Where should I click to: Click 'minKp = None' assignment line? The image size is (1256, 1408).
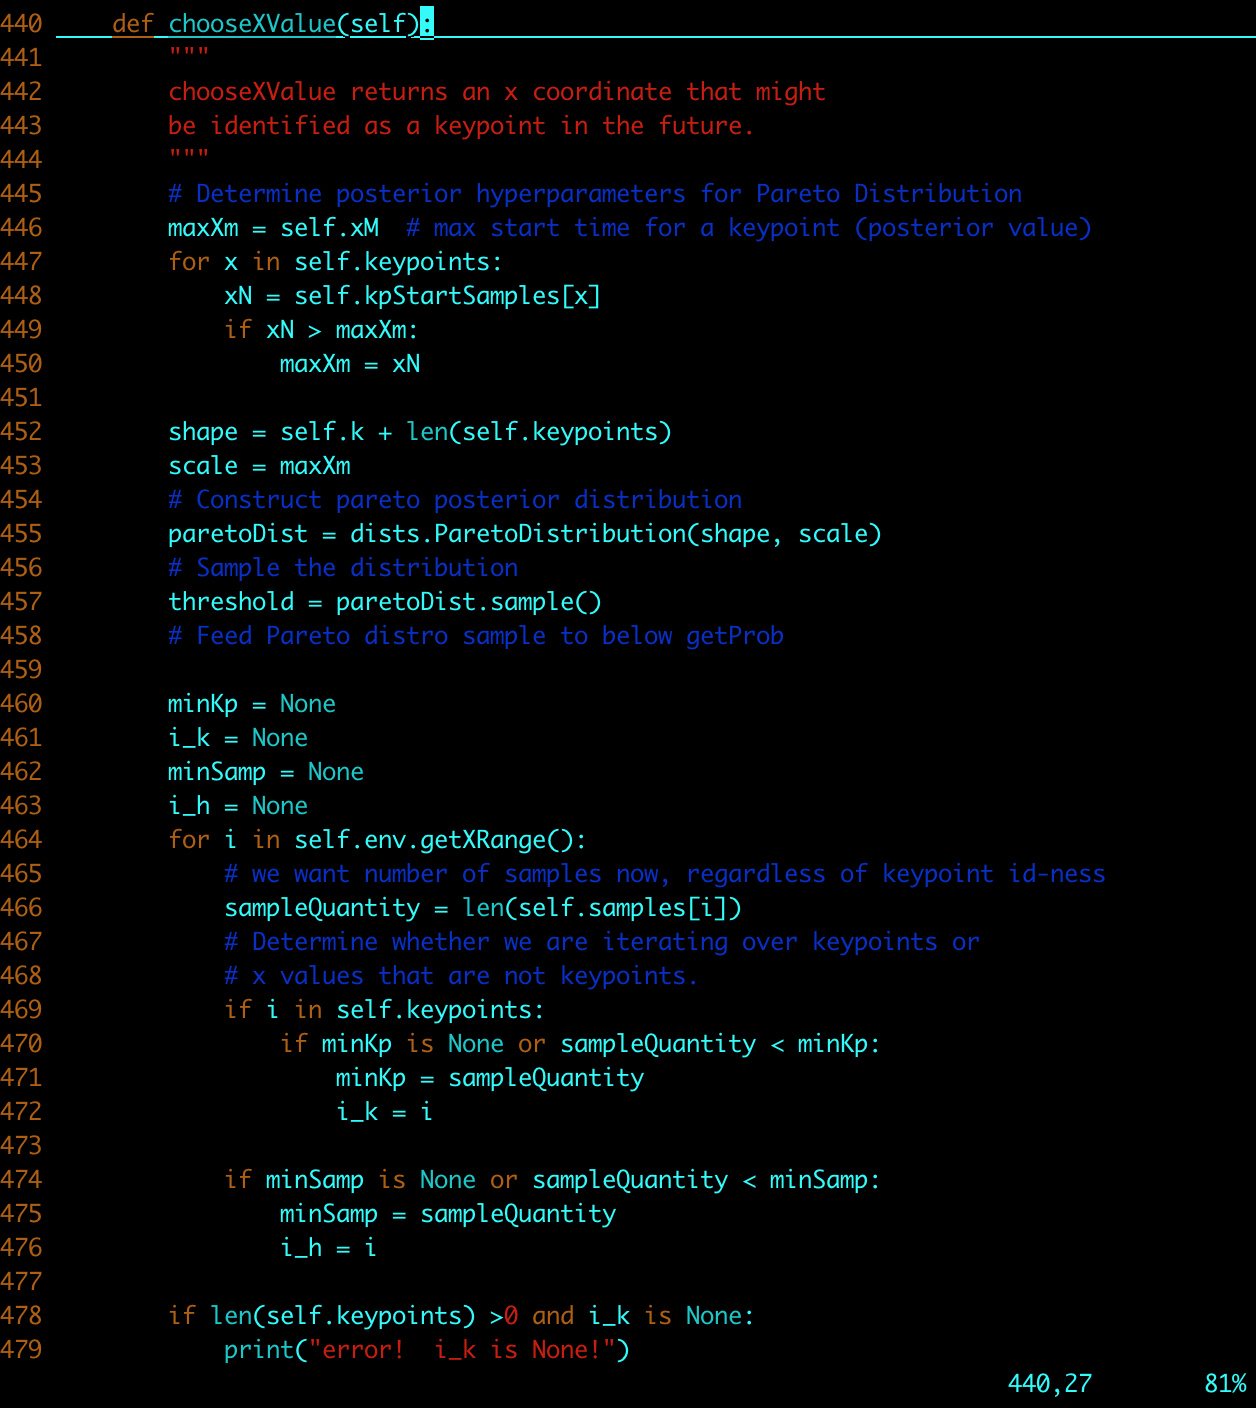click(251, 704)
